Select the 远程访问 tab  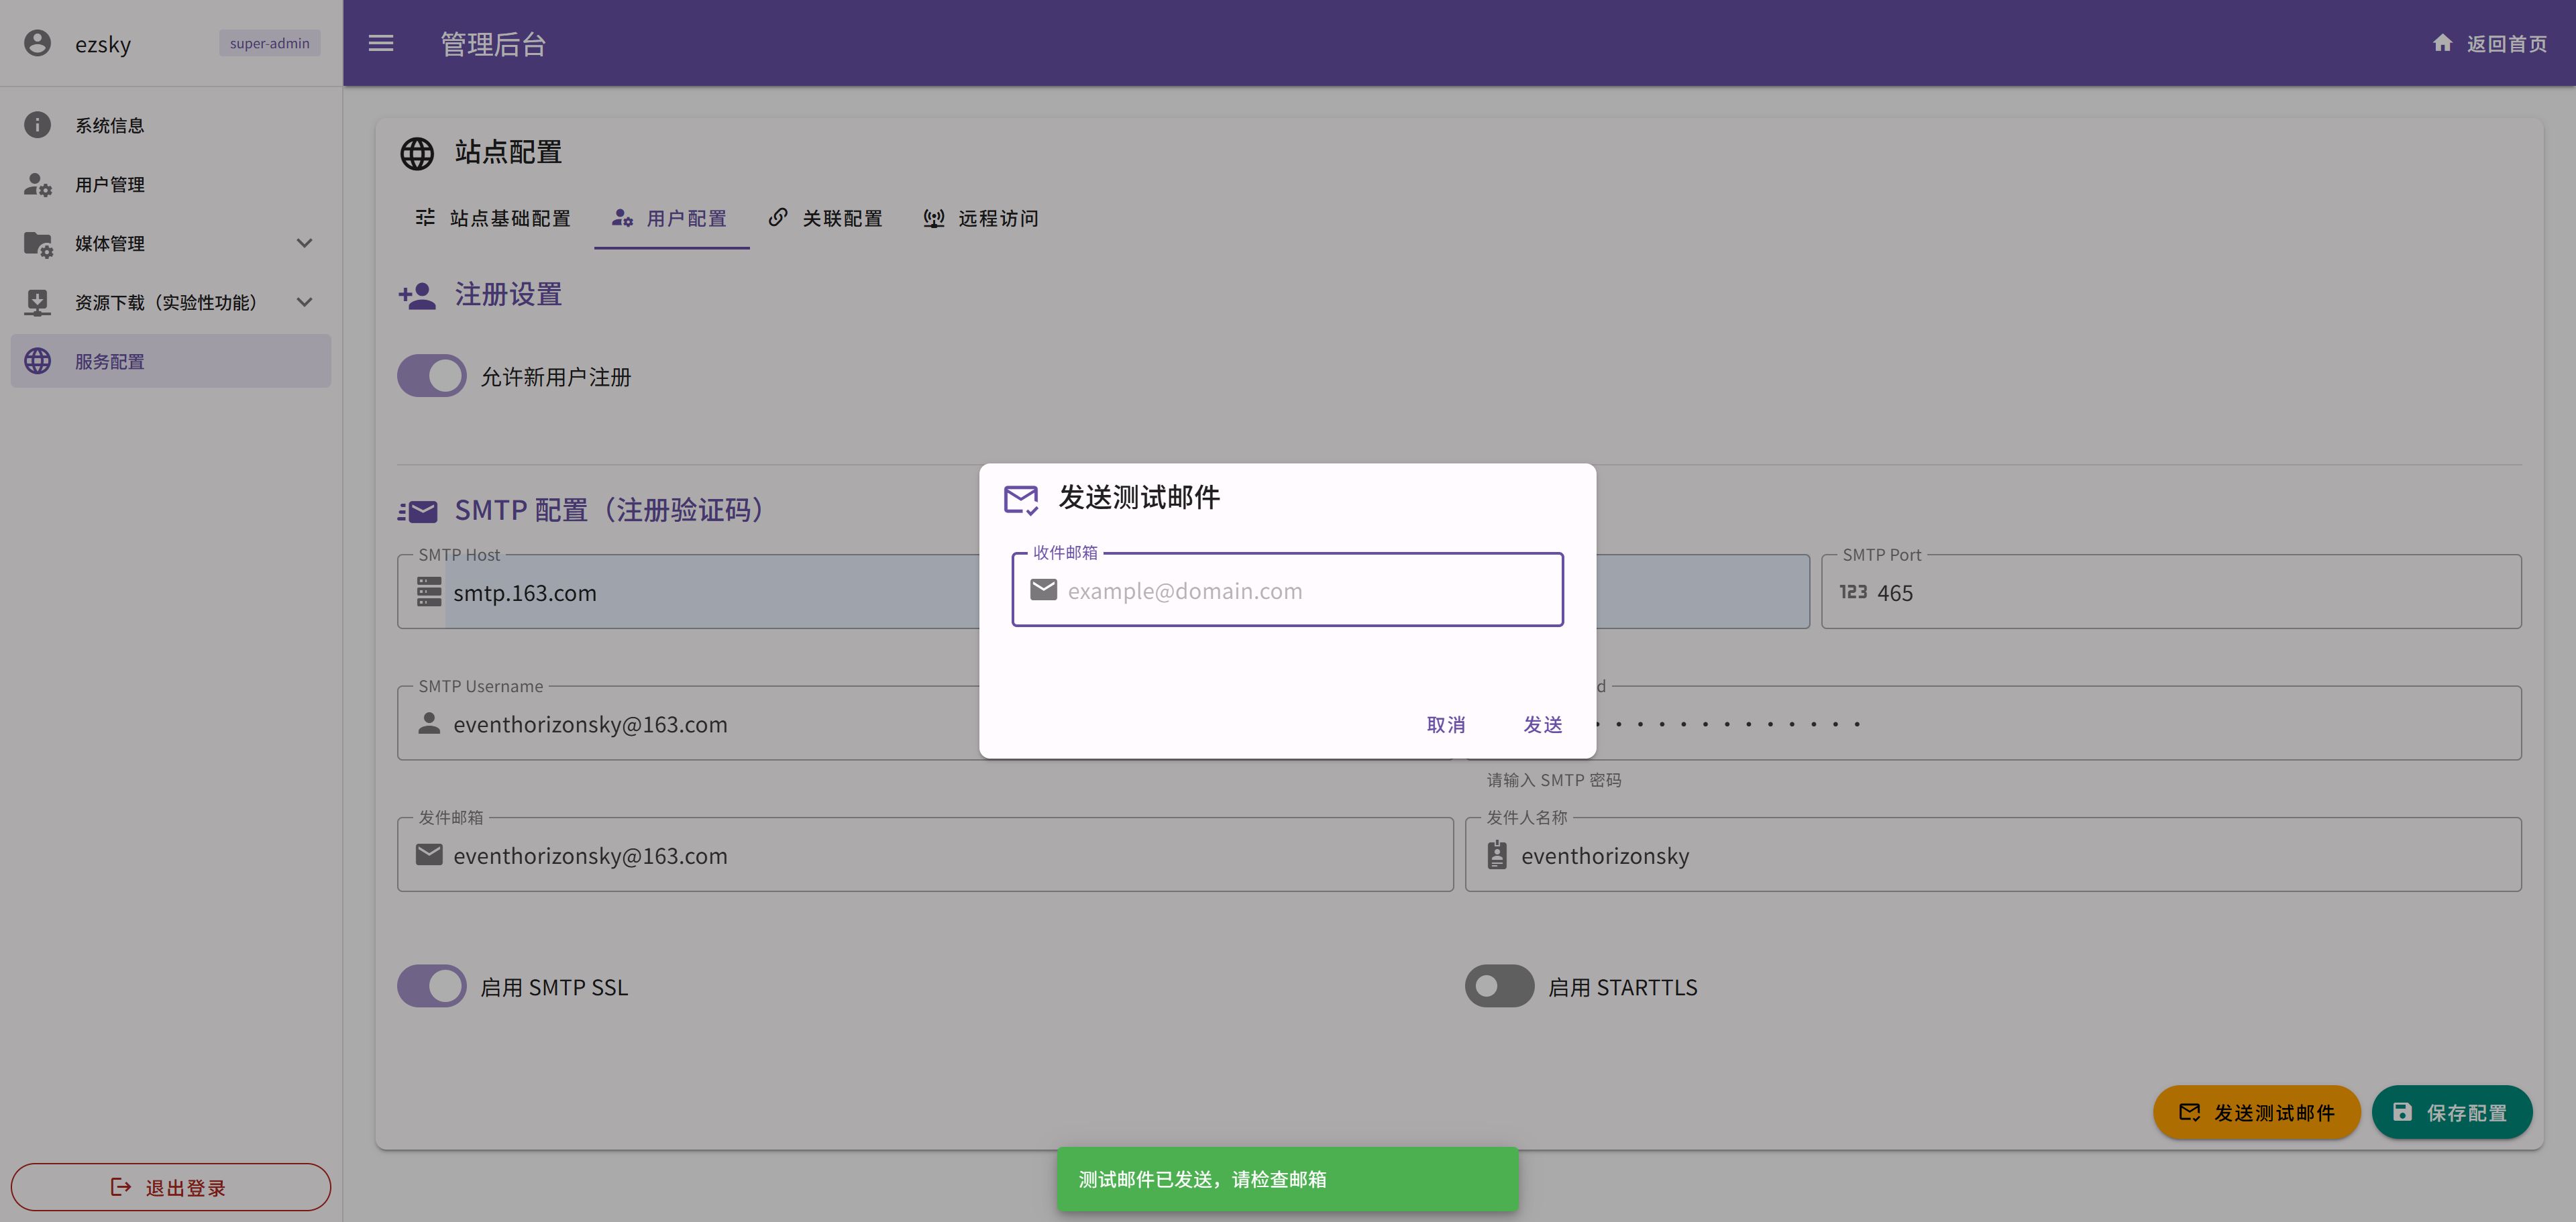(x=981, y=218)
